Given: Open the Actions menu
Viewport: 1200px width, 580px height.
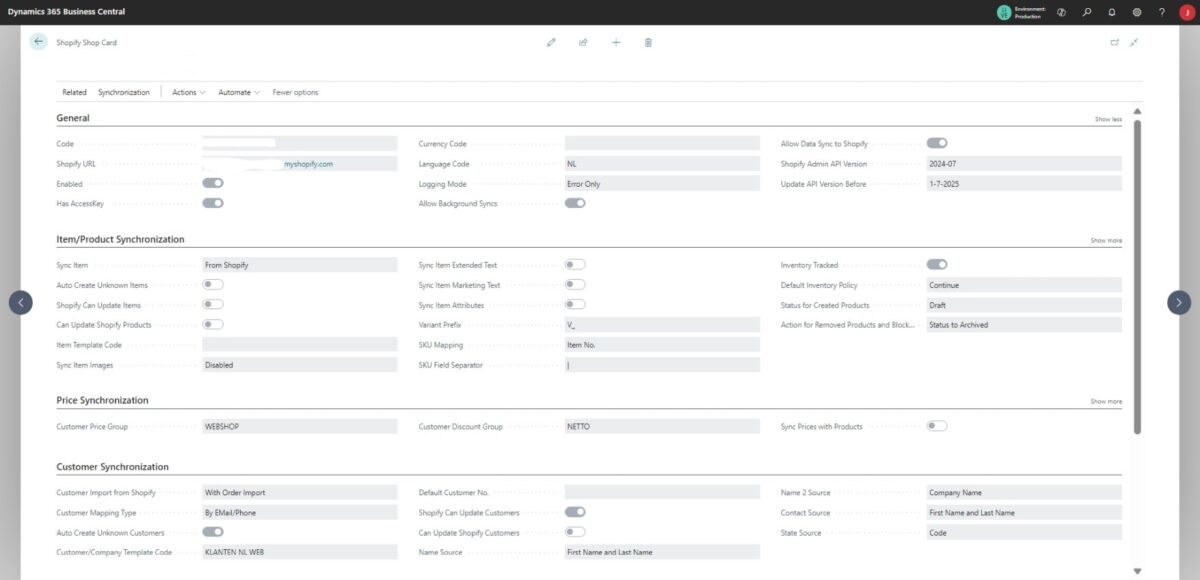Looking at the screenshot, I should pyautogui.click(x=189, y=92).
